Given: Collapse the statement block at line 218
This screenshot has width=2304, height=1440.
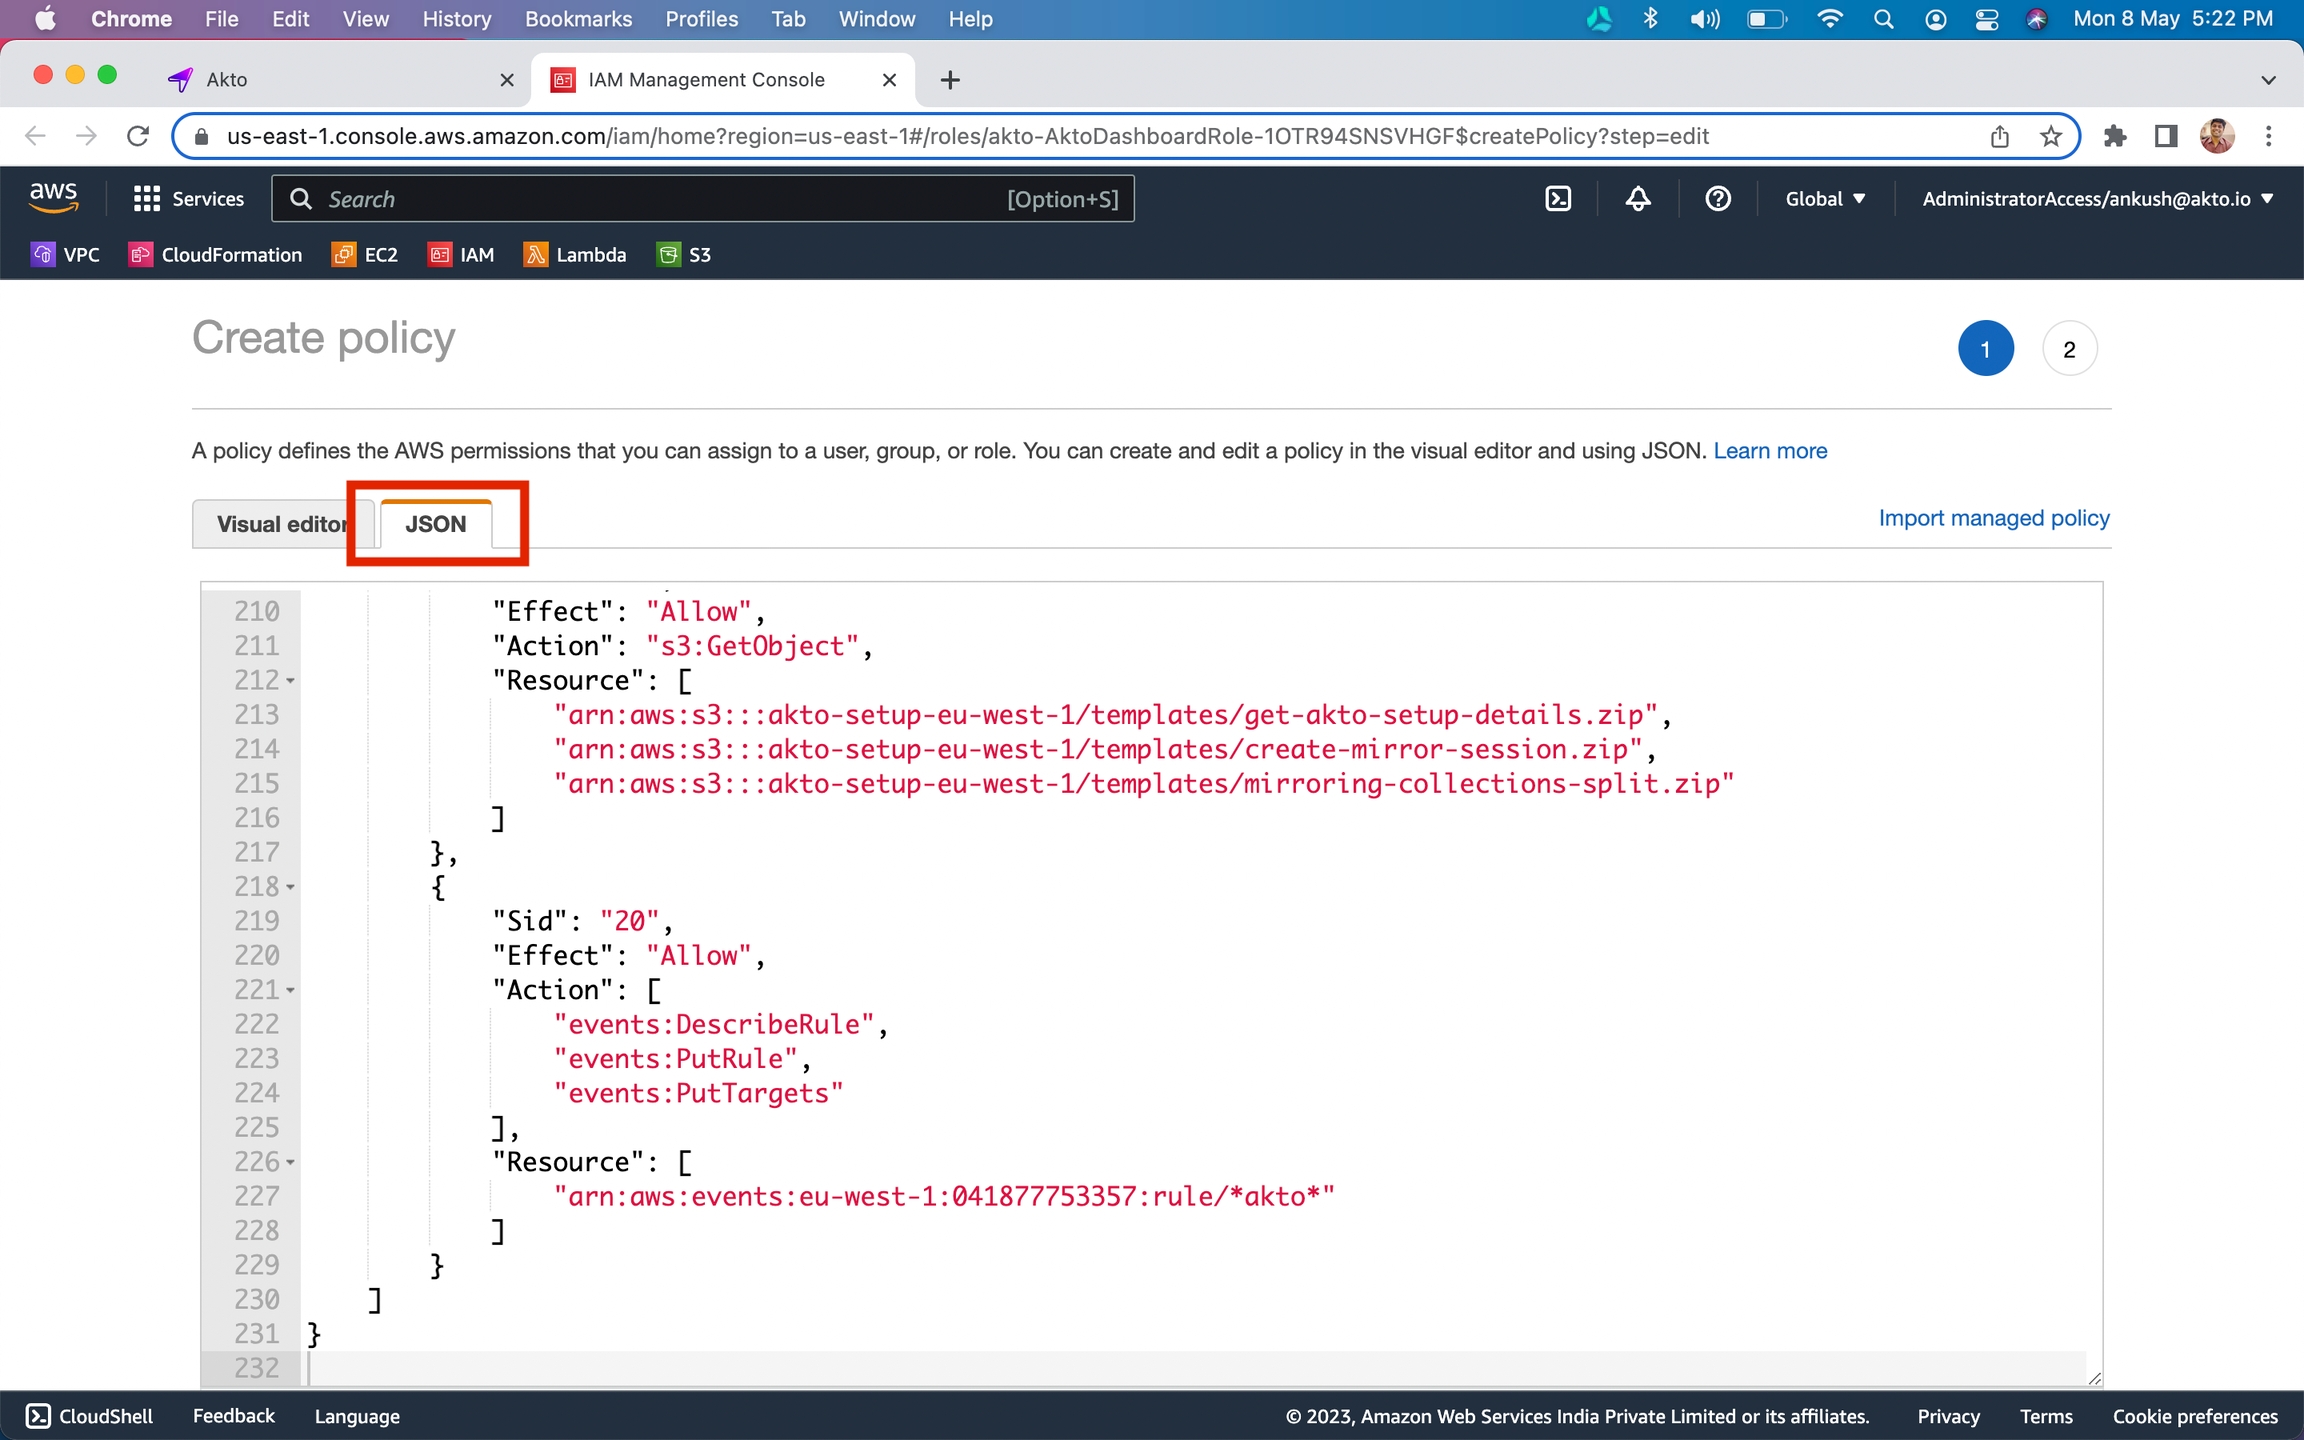Looking at the screenshot, I should 290,887.
